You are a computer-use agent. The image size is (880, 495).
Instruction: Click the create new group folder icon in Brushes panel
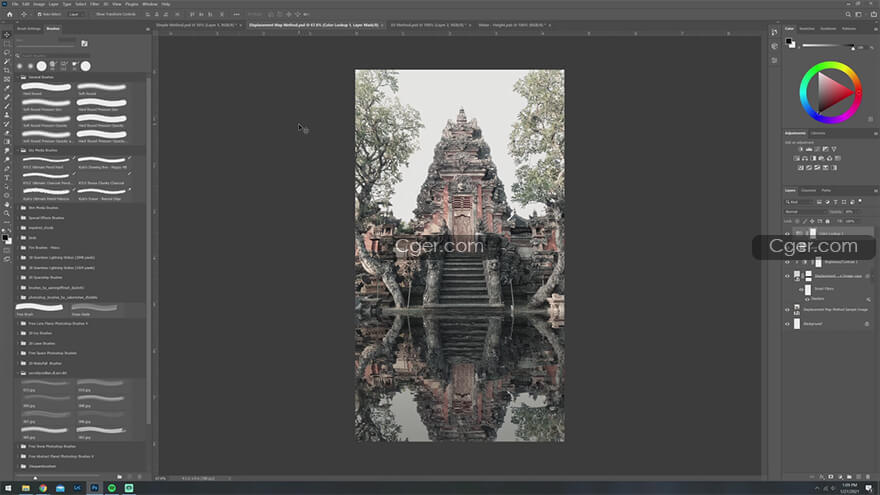(x=119, y=476)
